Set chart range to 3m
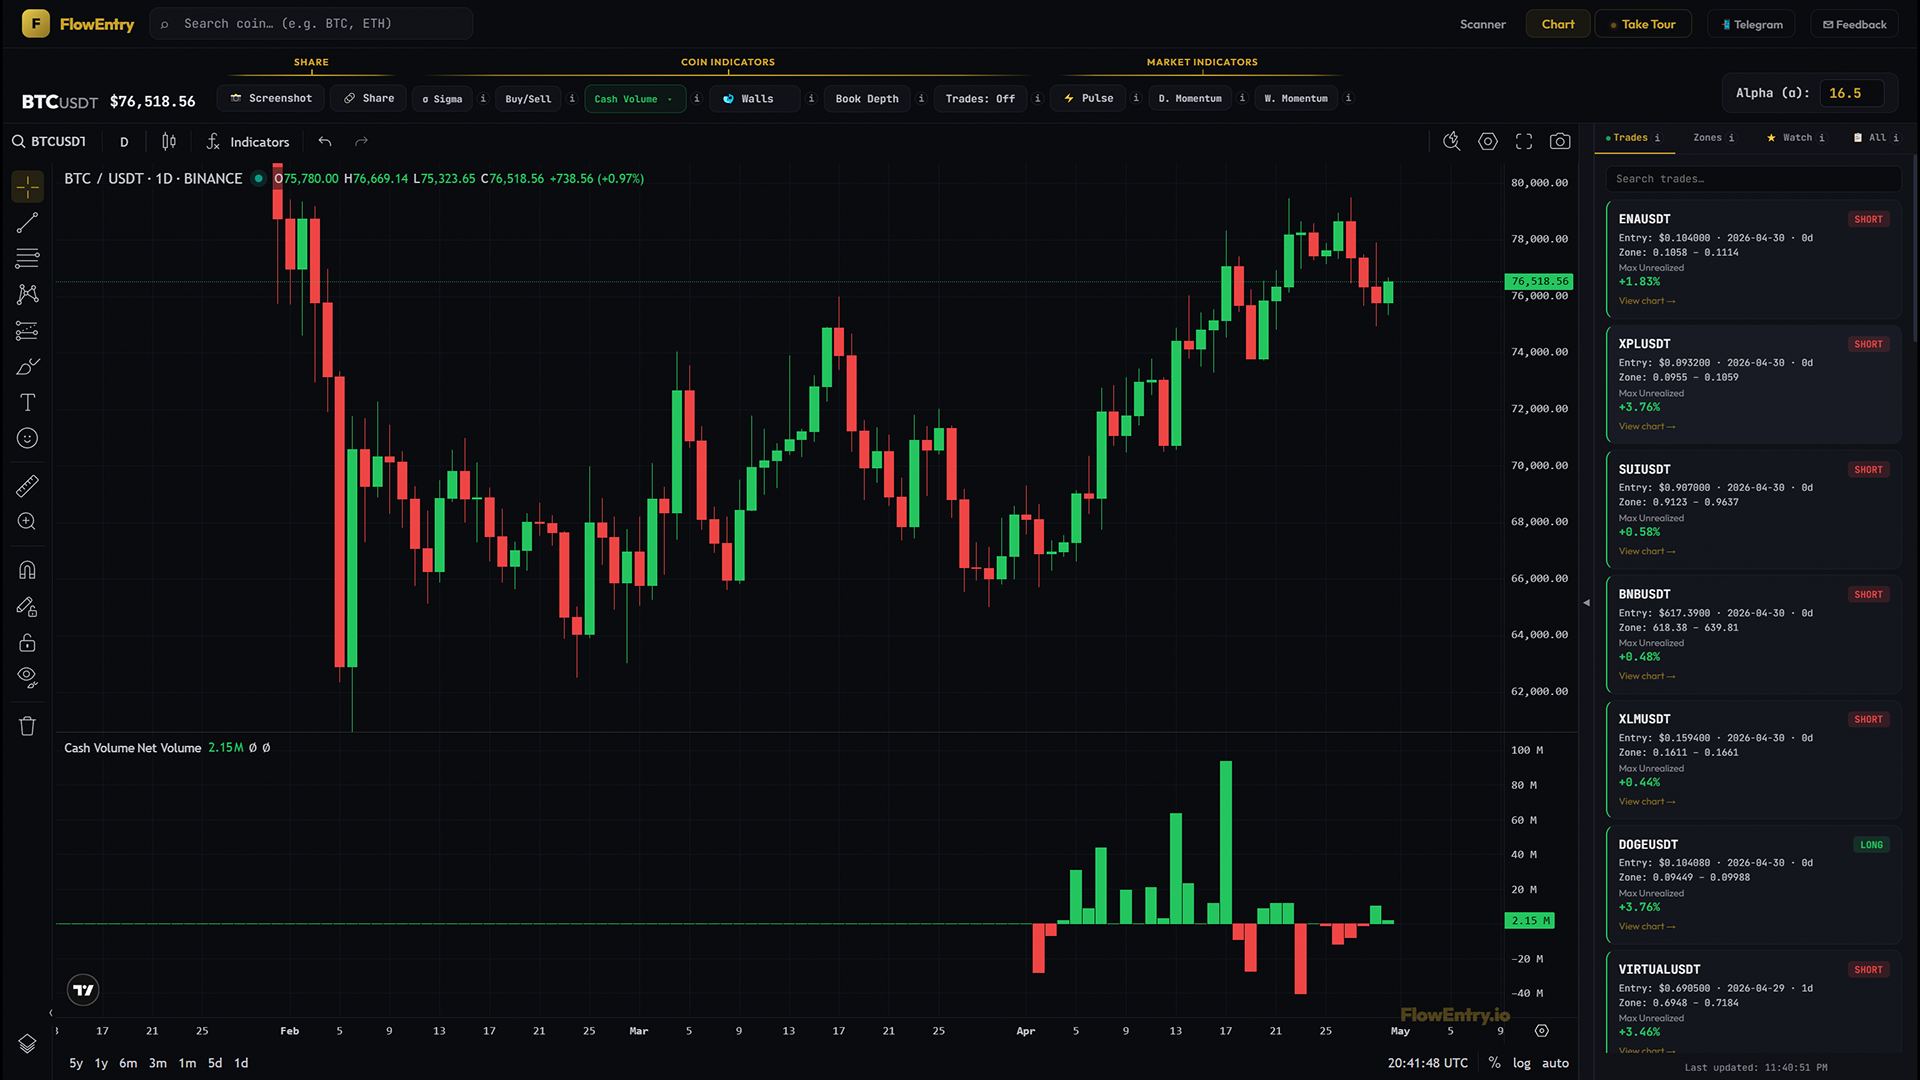This screenshot has height=1080, width=1920. (x=158, y=1063)
